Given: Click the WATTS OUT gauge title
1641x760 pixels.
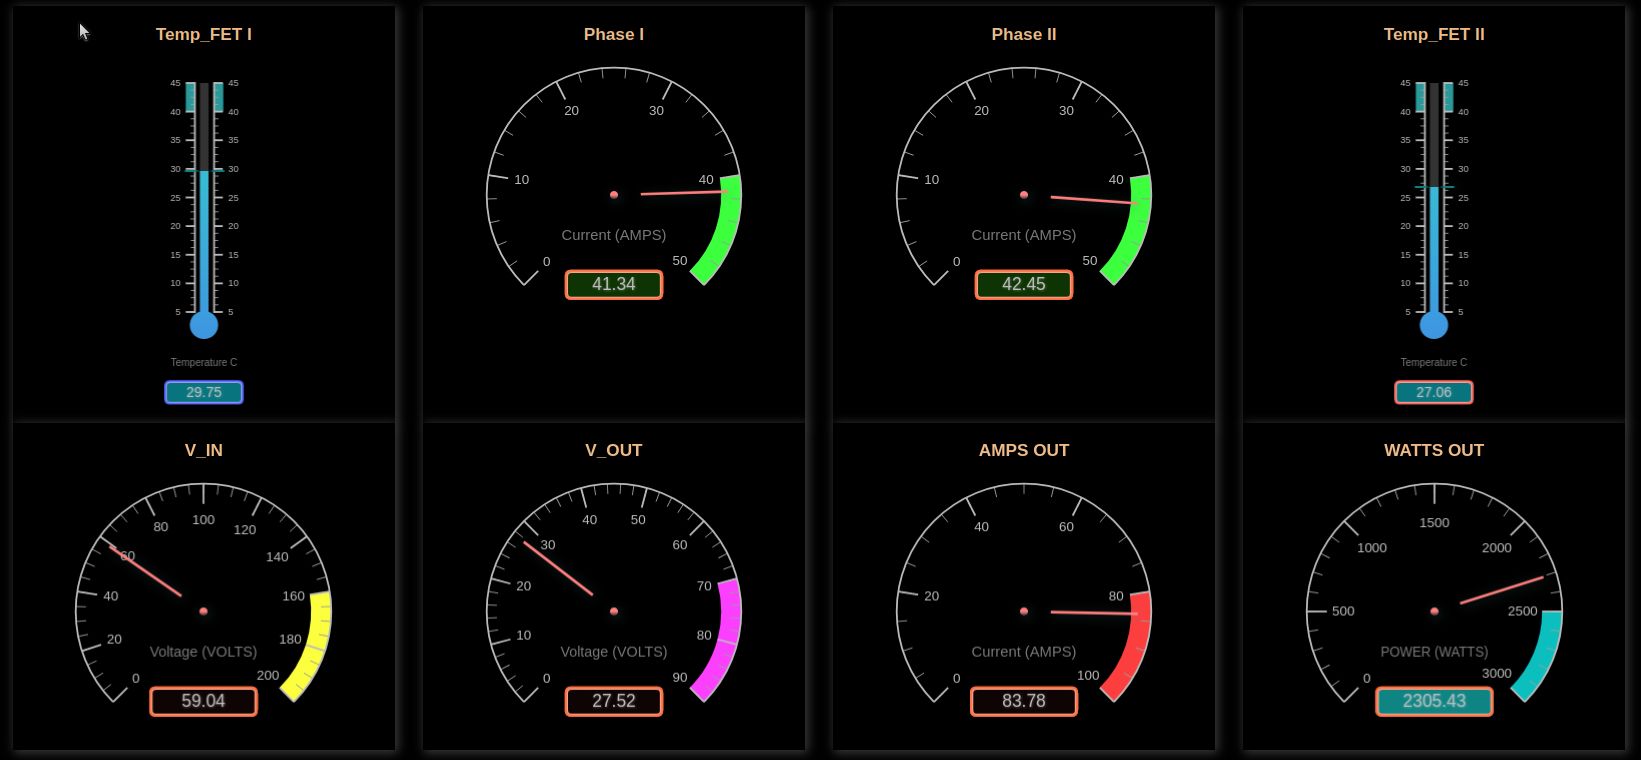Looking at the screenshot, I should 1434,450.
